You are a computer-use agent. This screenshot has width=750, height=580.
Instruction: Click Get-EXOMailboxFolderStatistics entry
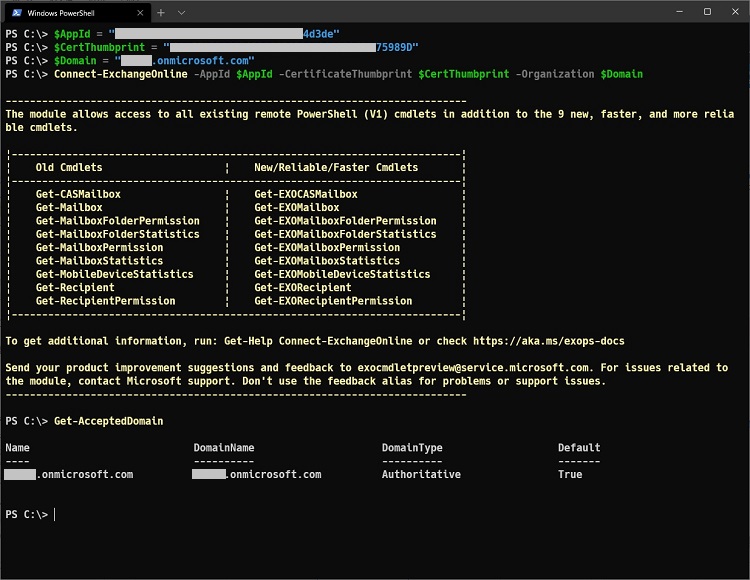345,234
